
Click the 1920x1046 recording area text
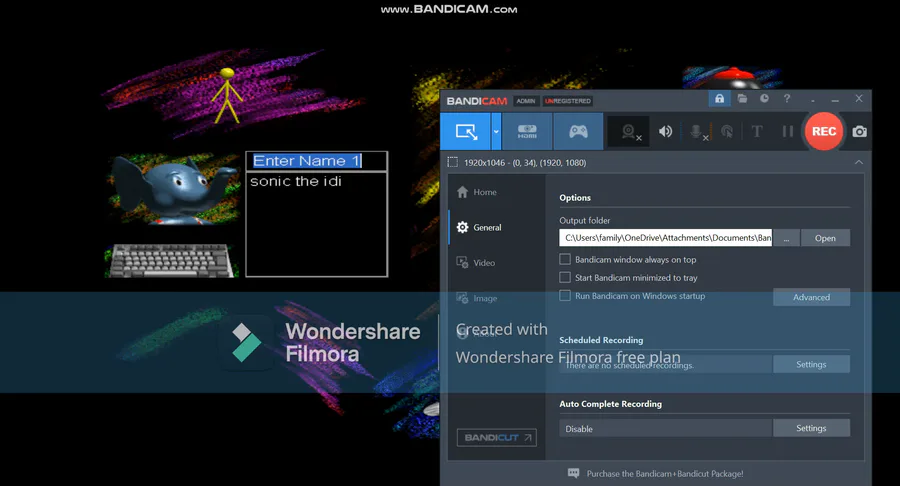525,162
